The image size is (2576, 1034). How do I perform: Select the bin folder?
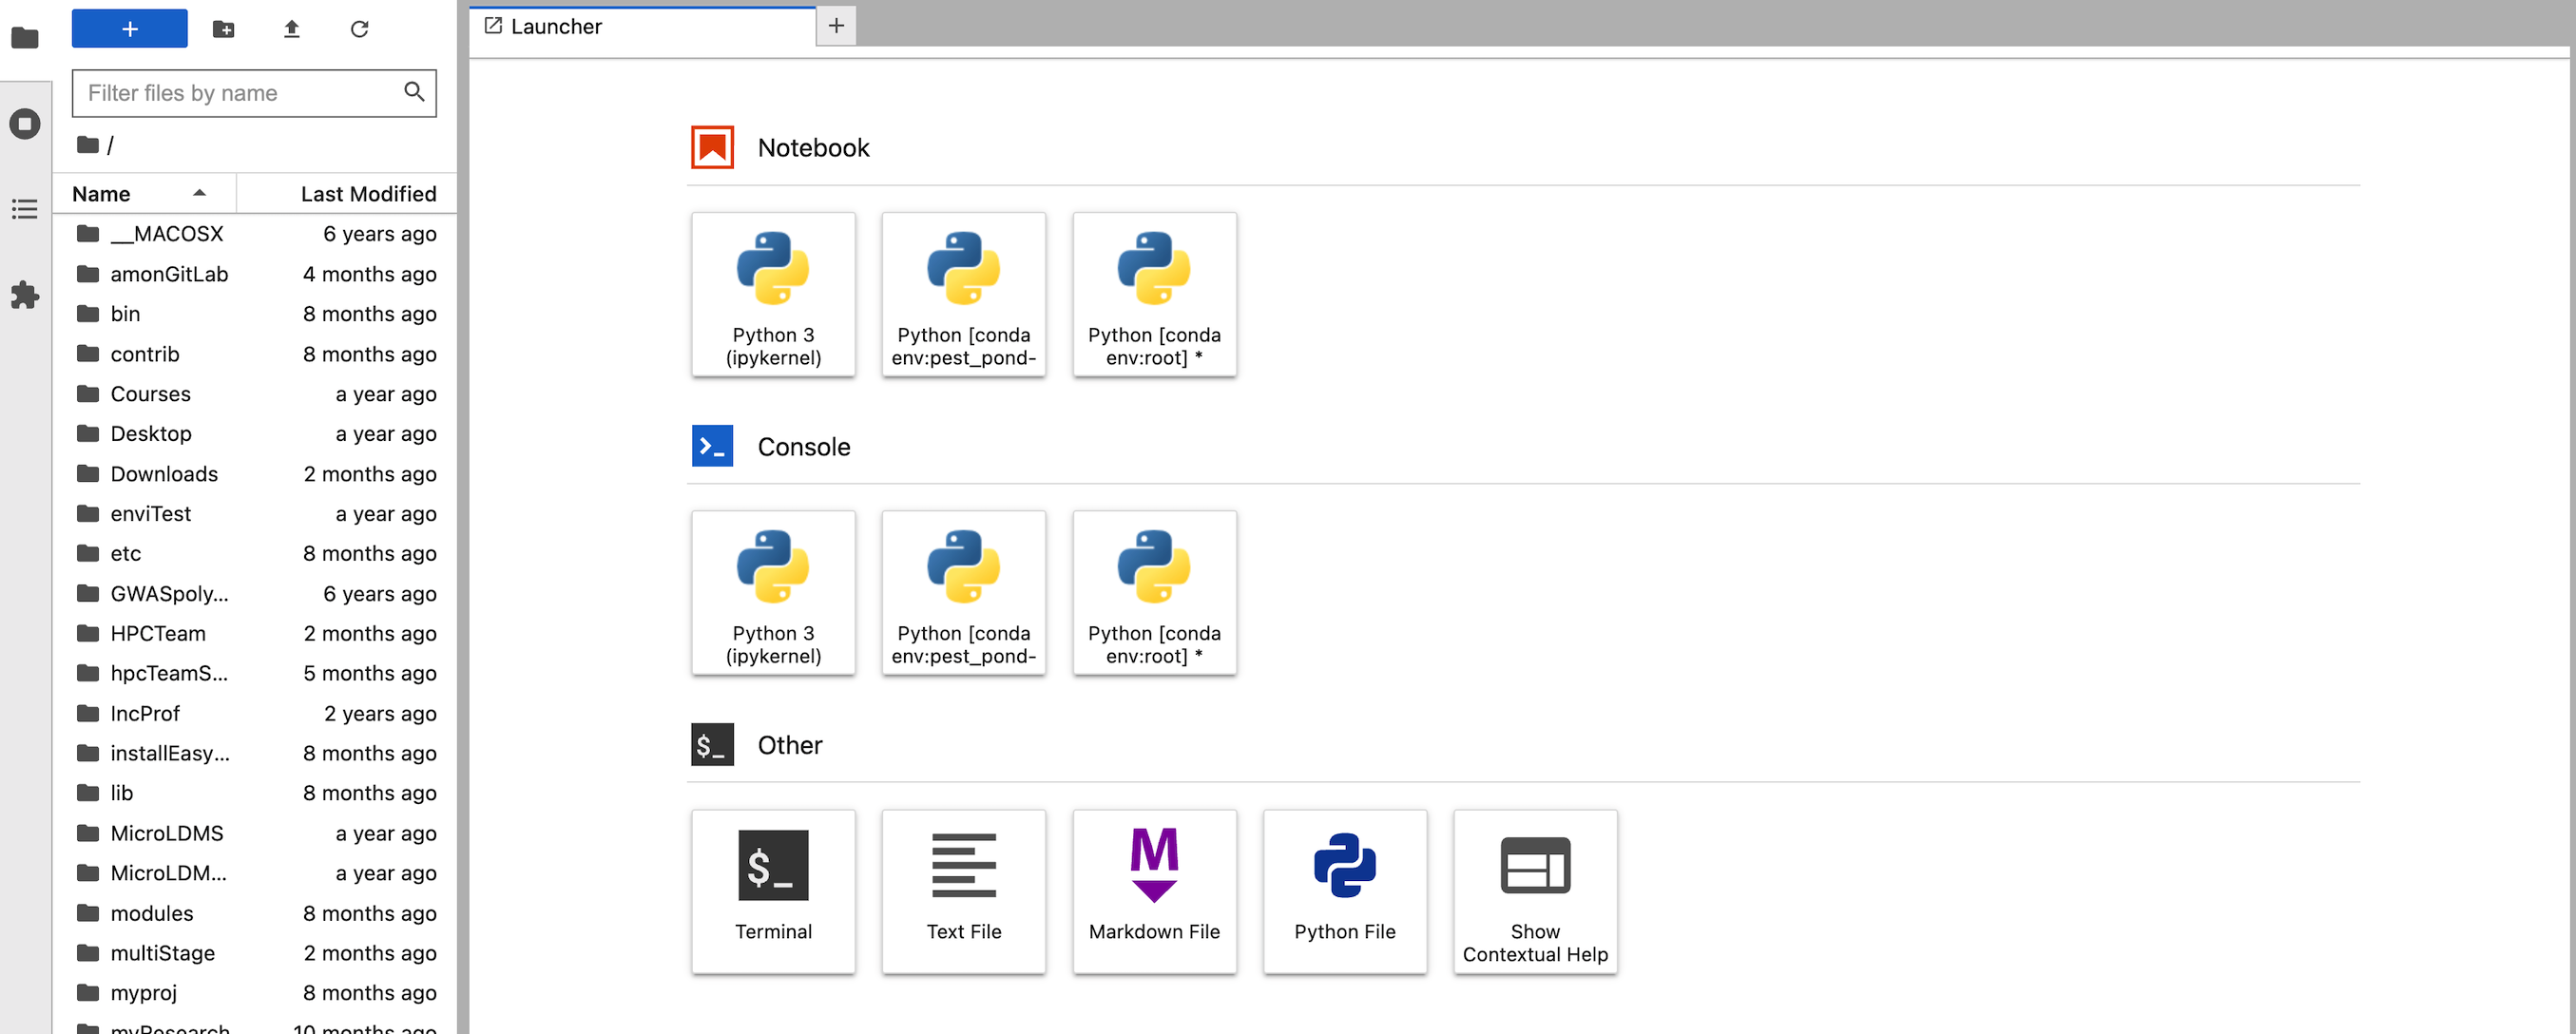pos(255,314)
